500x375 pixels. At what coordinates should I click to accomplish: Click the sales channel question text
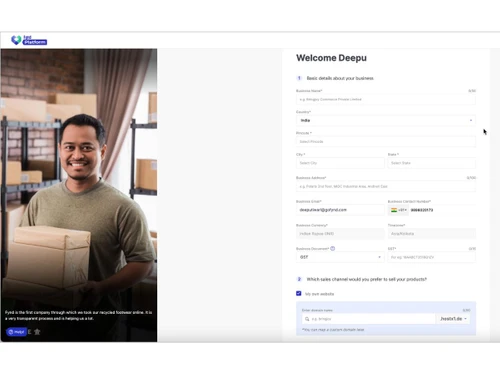click(367, 279)
